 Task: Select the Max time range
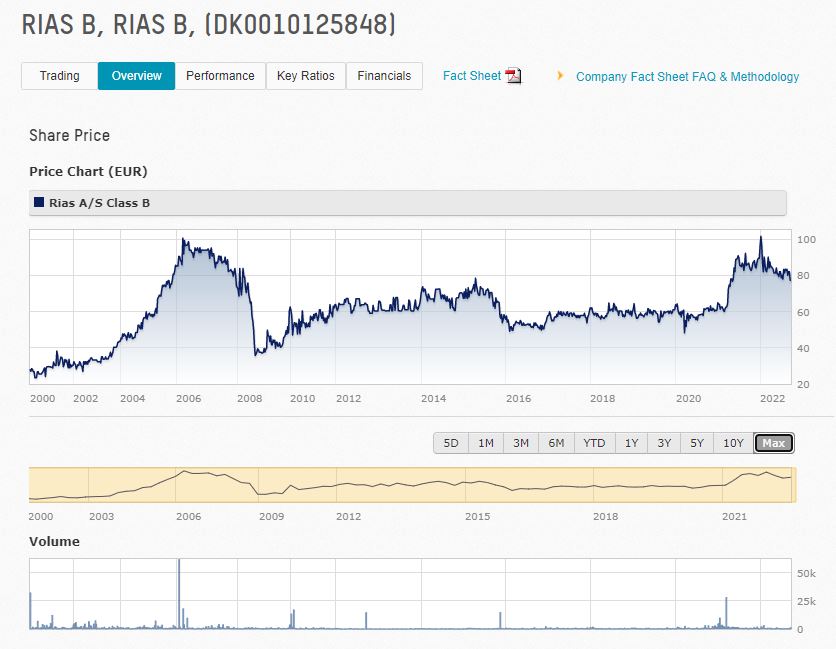[x=773, y=442]
